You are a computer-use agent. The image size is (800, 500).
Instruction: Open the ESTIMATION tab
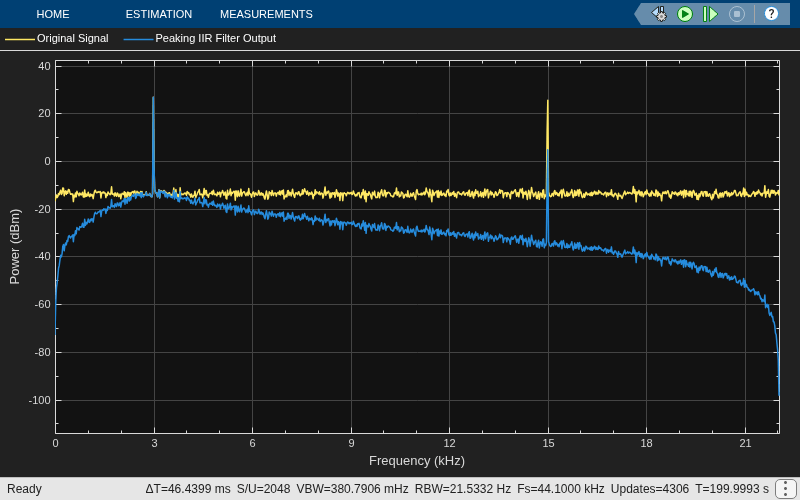pyautogui.click(x=159, y=14)
